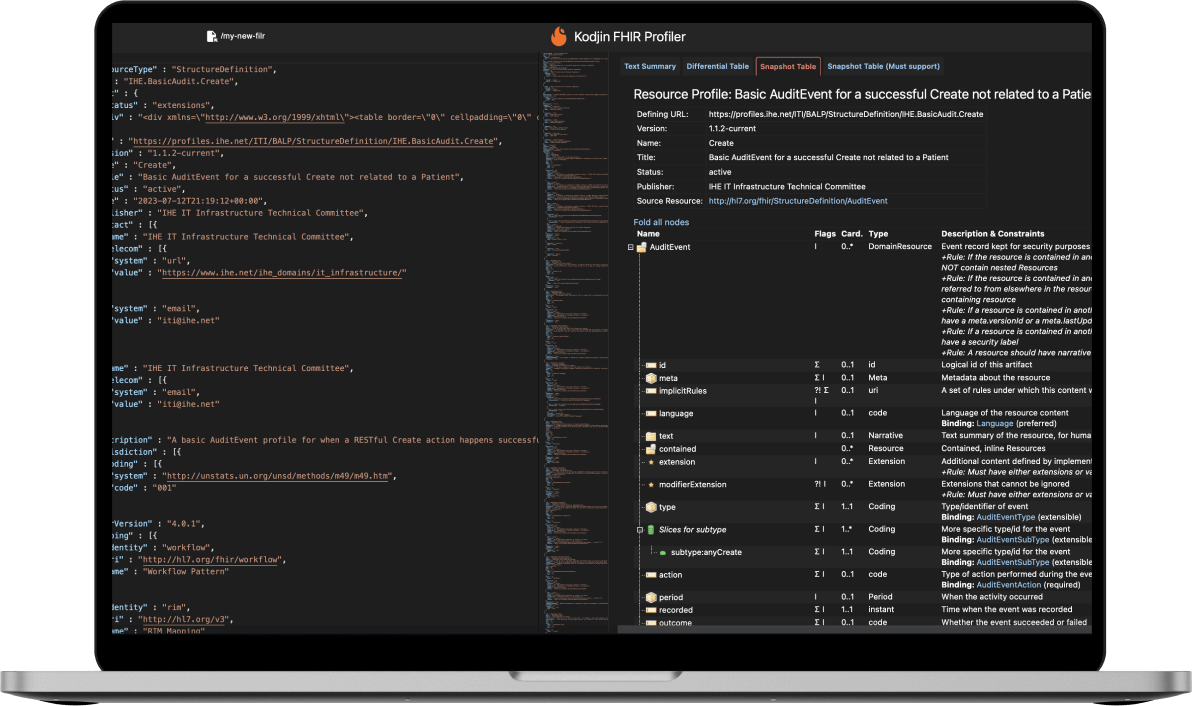Click the star icon beside extension
This screenshot has width=1193, height=706.
pos(651,462)
